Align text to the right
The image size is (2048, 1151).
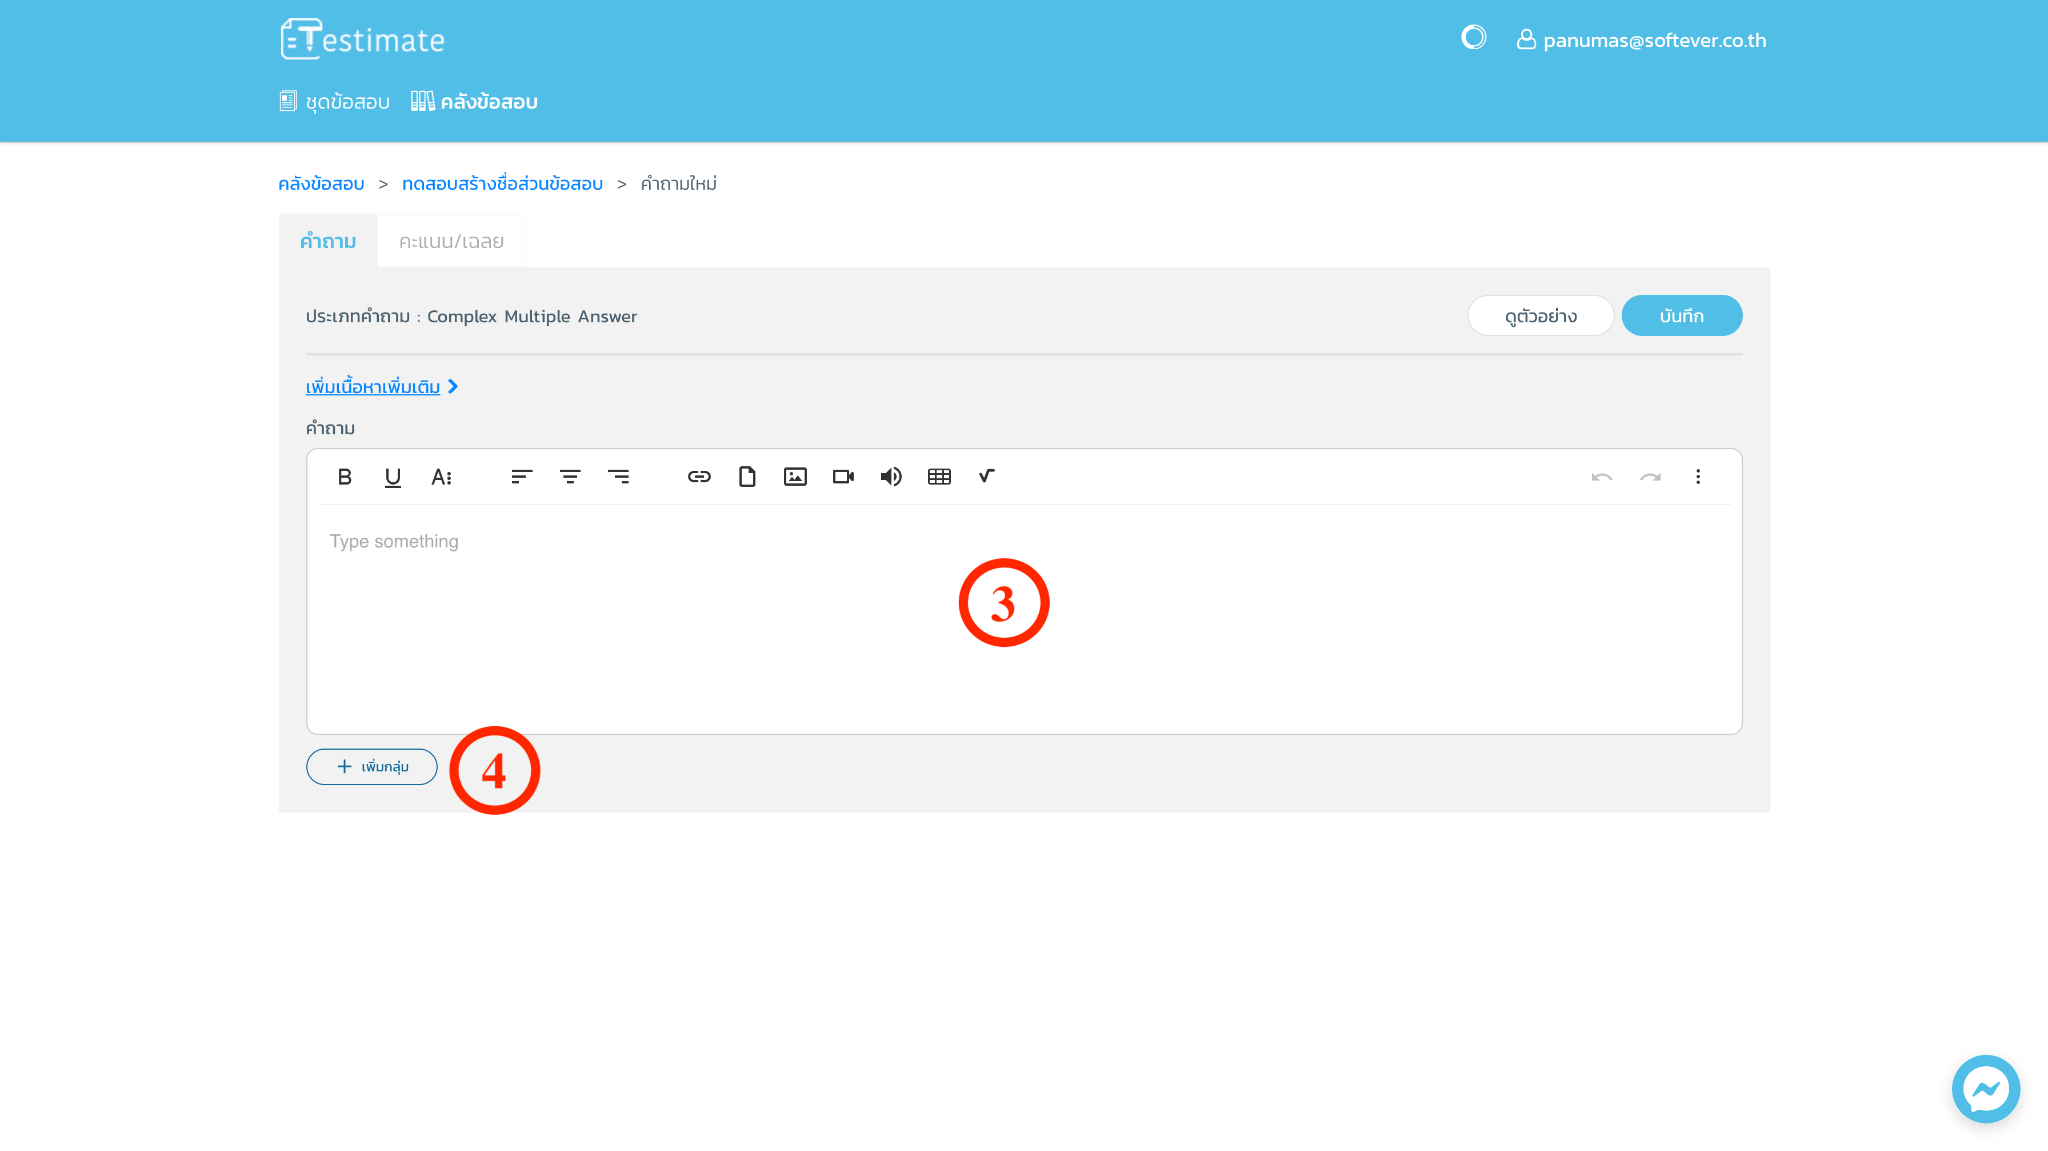point(619,477)
